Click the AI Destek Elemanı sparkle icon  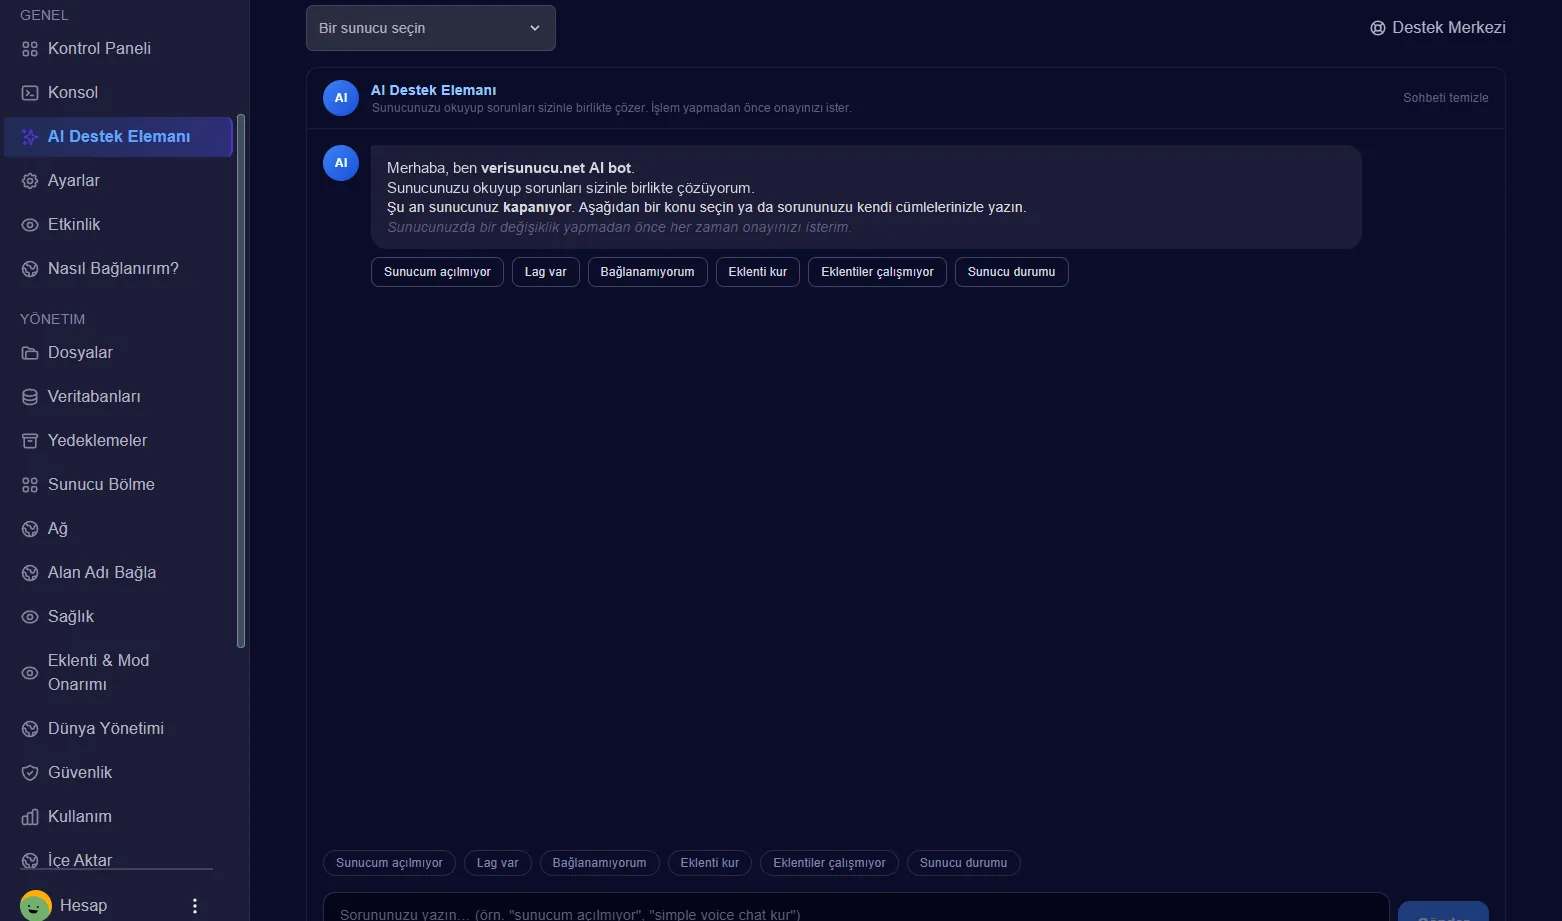30,137
